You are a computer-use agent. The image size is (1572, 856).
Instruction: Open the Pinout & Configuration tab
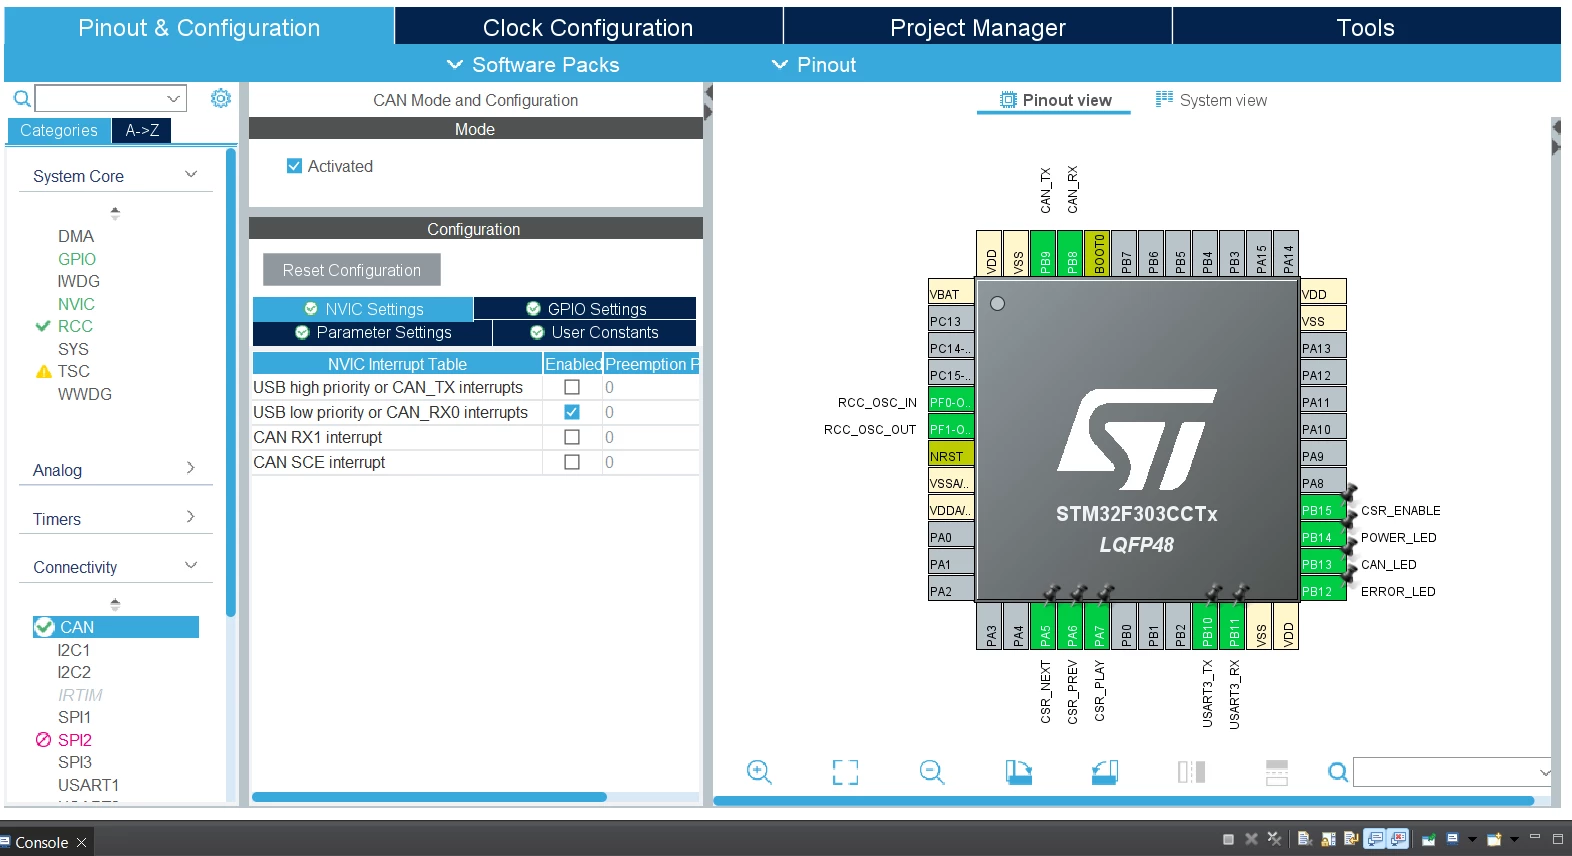(199, 27)
